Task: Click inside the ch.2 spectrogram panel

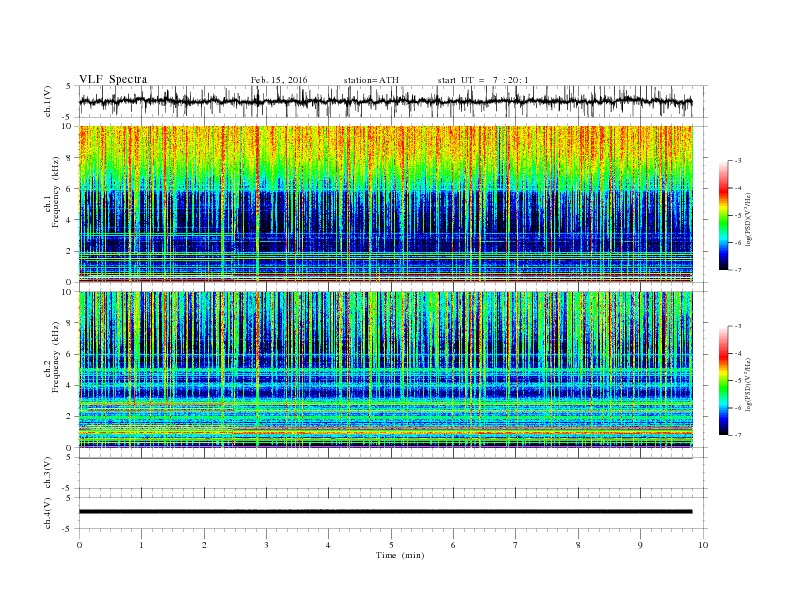Action: pos(386,370)
